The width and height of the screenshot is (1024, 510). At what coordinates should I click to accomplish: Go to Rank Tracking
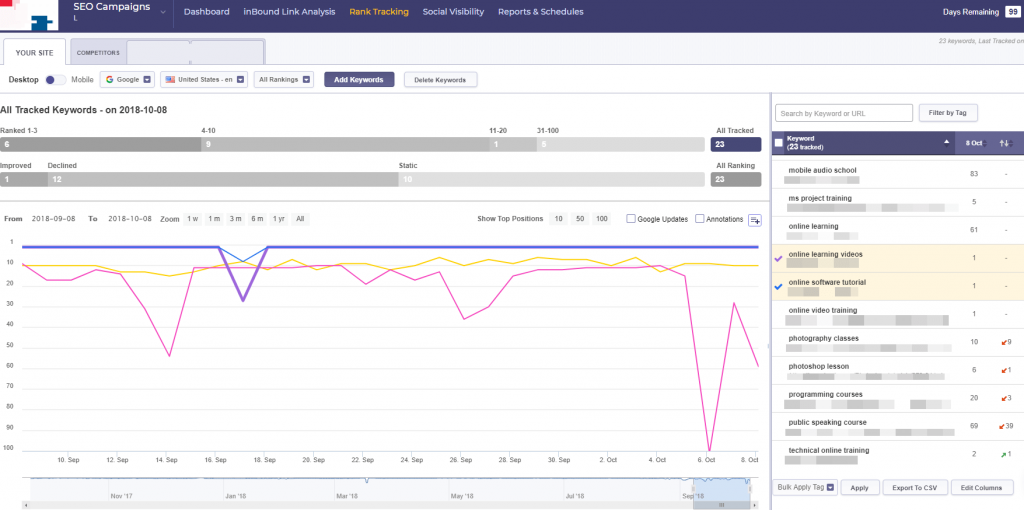(379, 12)
